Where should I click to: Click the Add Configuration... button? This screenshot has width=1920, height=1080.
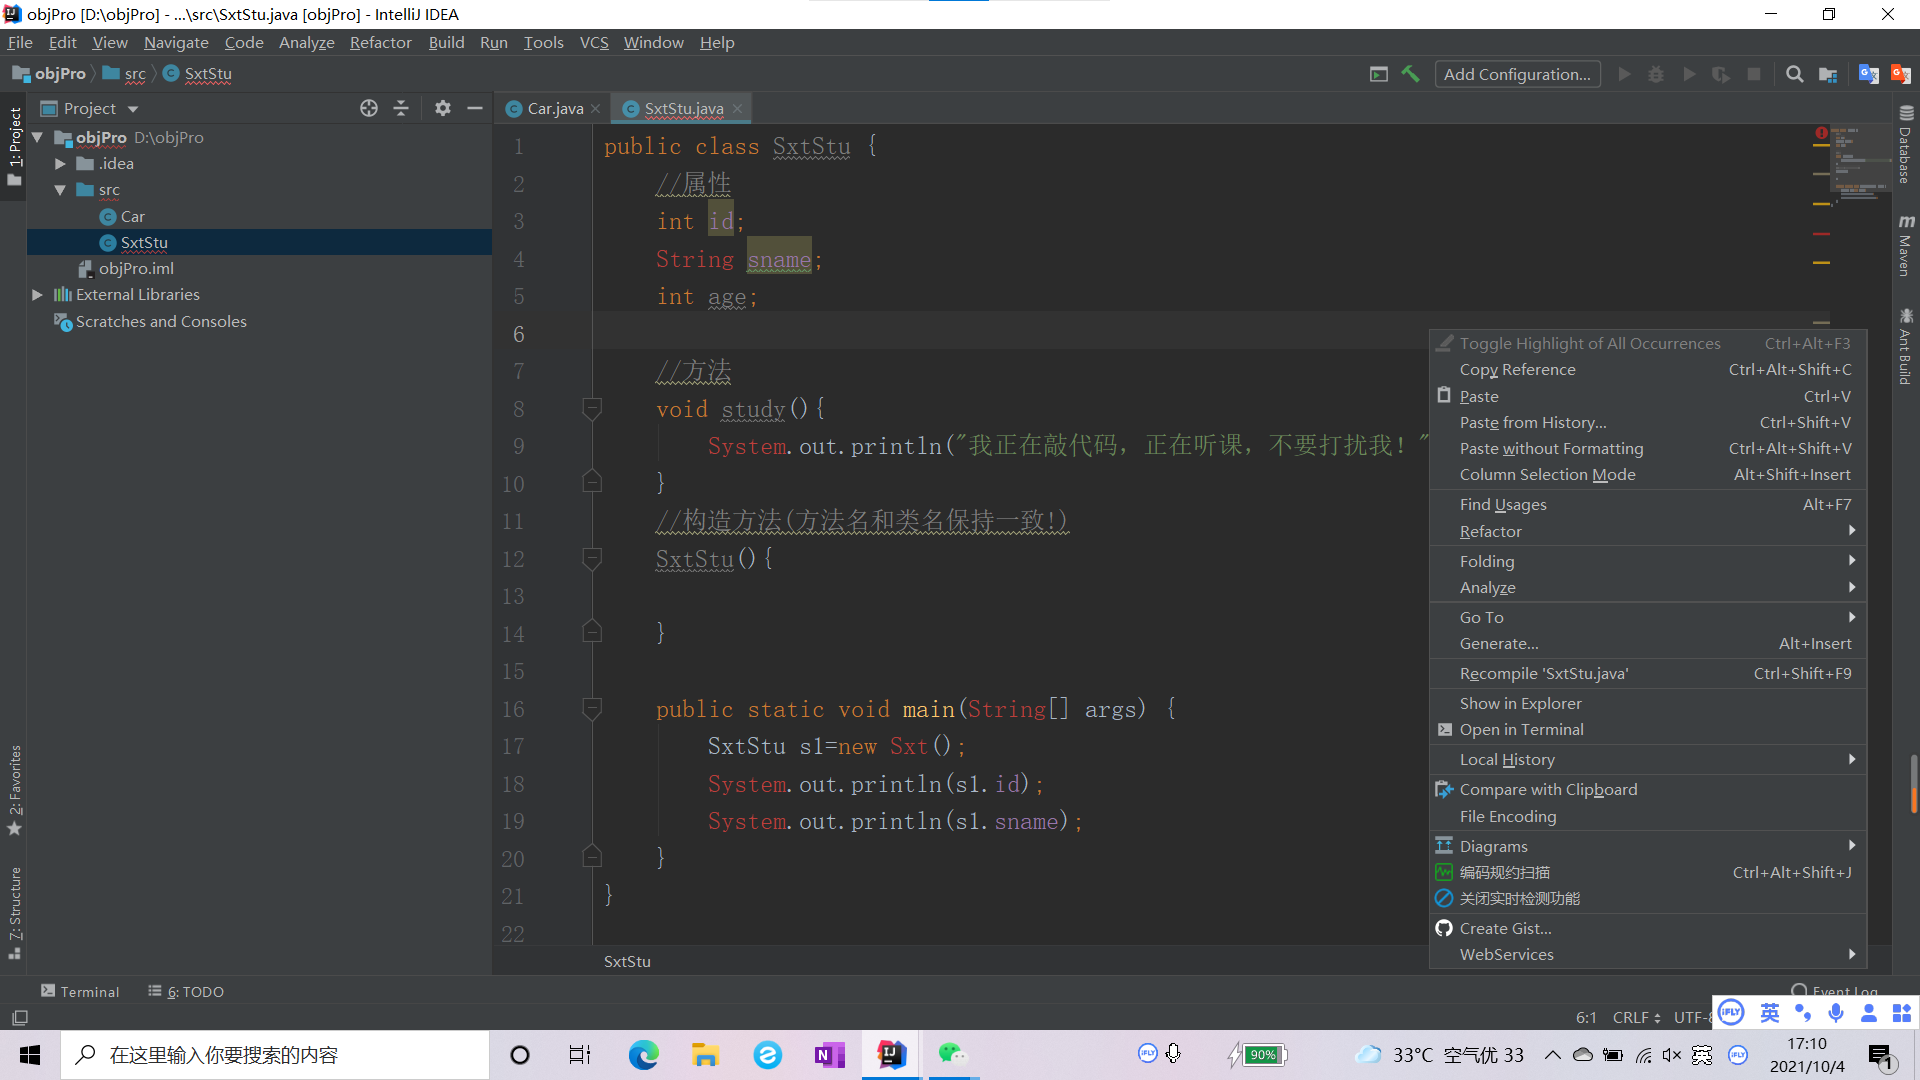[1517, 74]
